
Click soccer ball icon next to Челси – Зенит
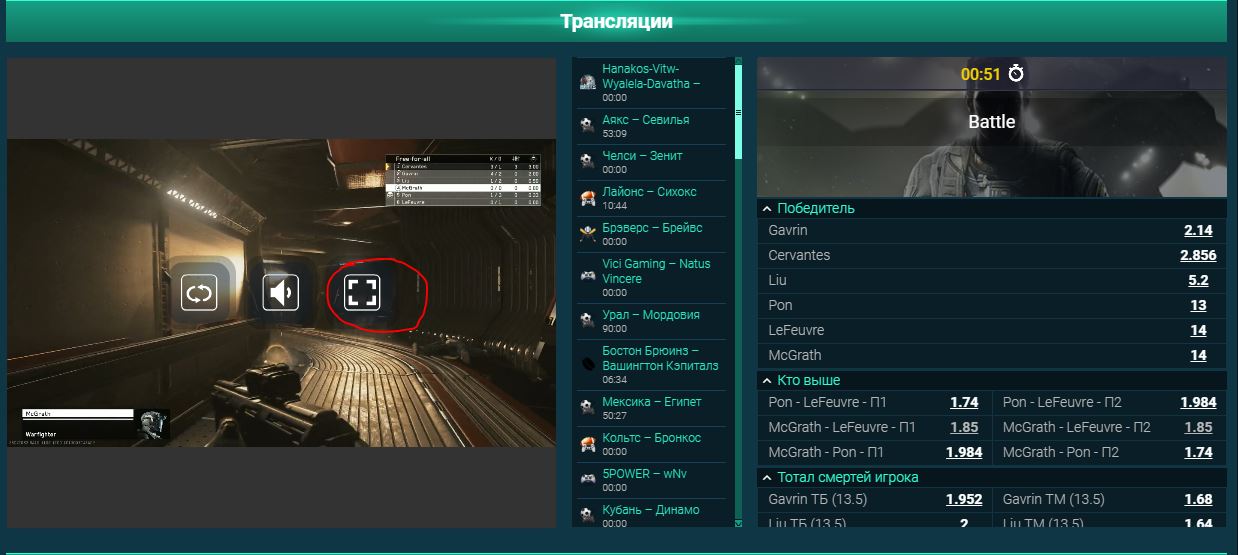coord(587,162)
